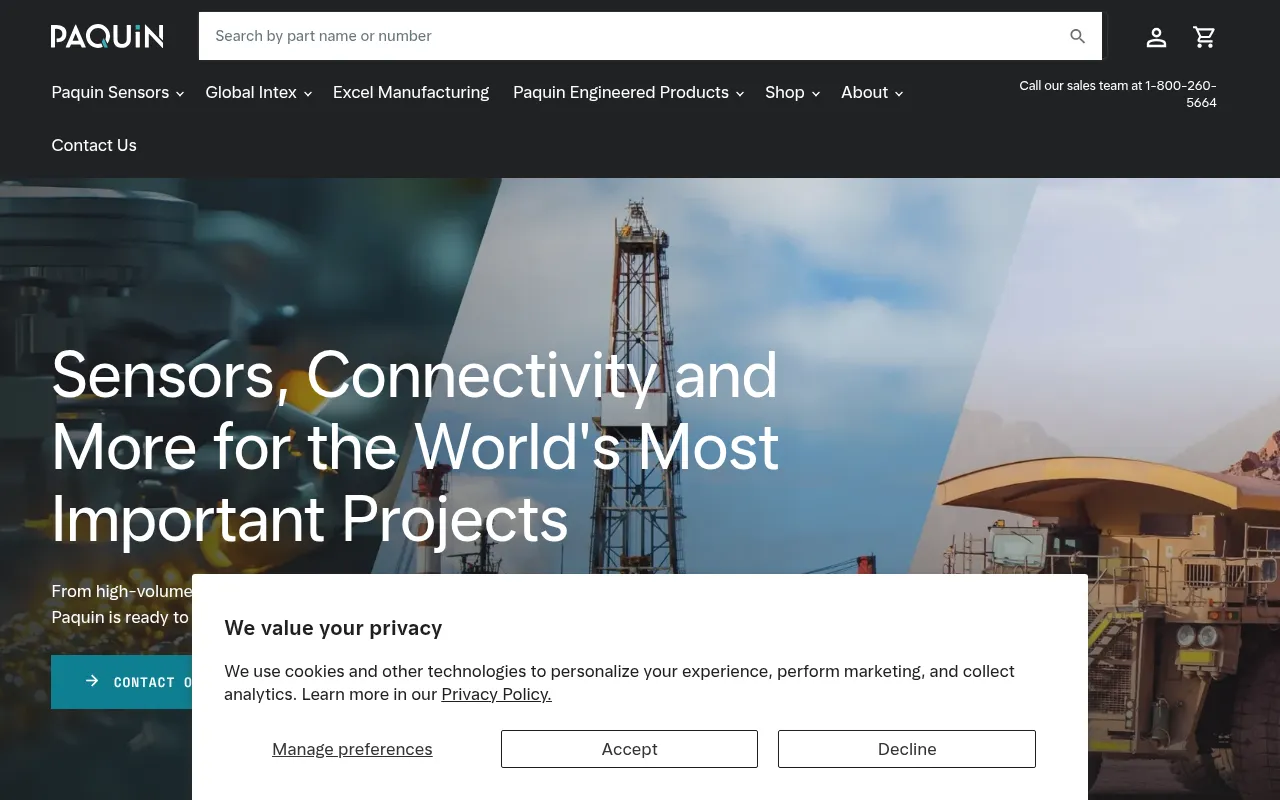Open the Contact Us page

point(94,145)
